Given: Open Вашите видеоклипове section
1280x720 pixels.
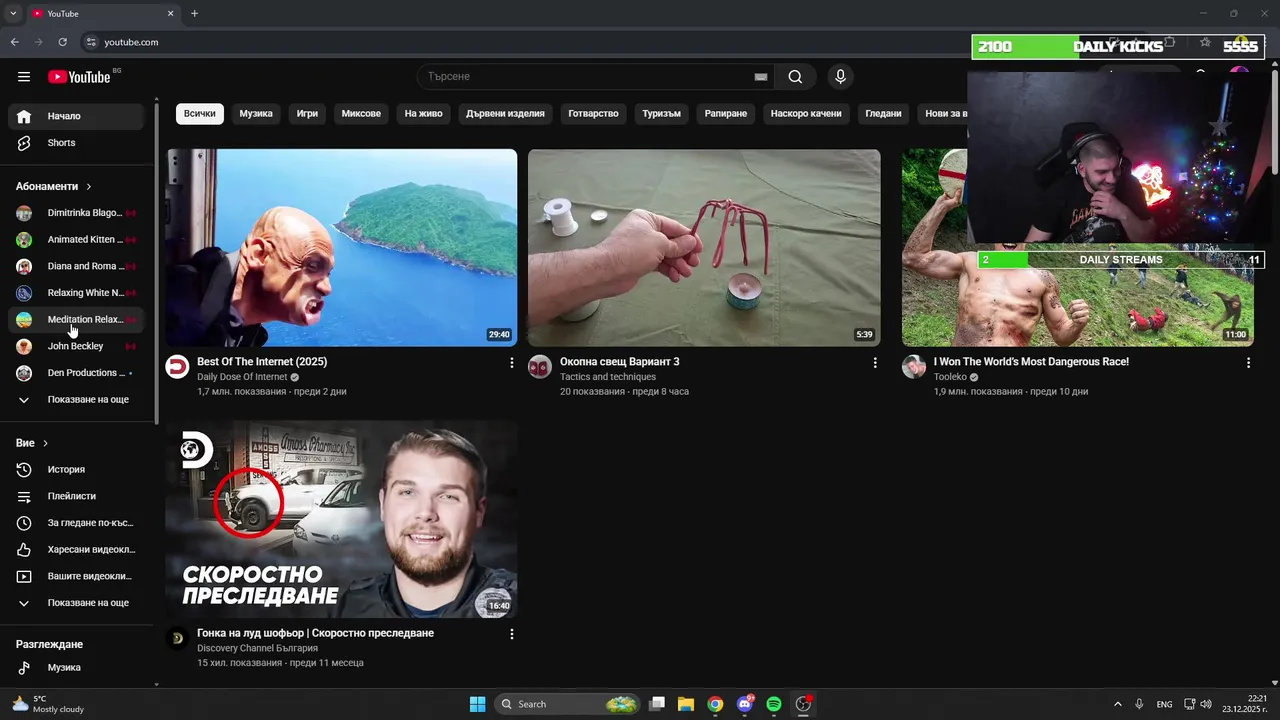Looking at the screenshot, I should pos(76,576).
